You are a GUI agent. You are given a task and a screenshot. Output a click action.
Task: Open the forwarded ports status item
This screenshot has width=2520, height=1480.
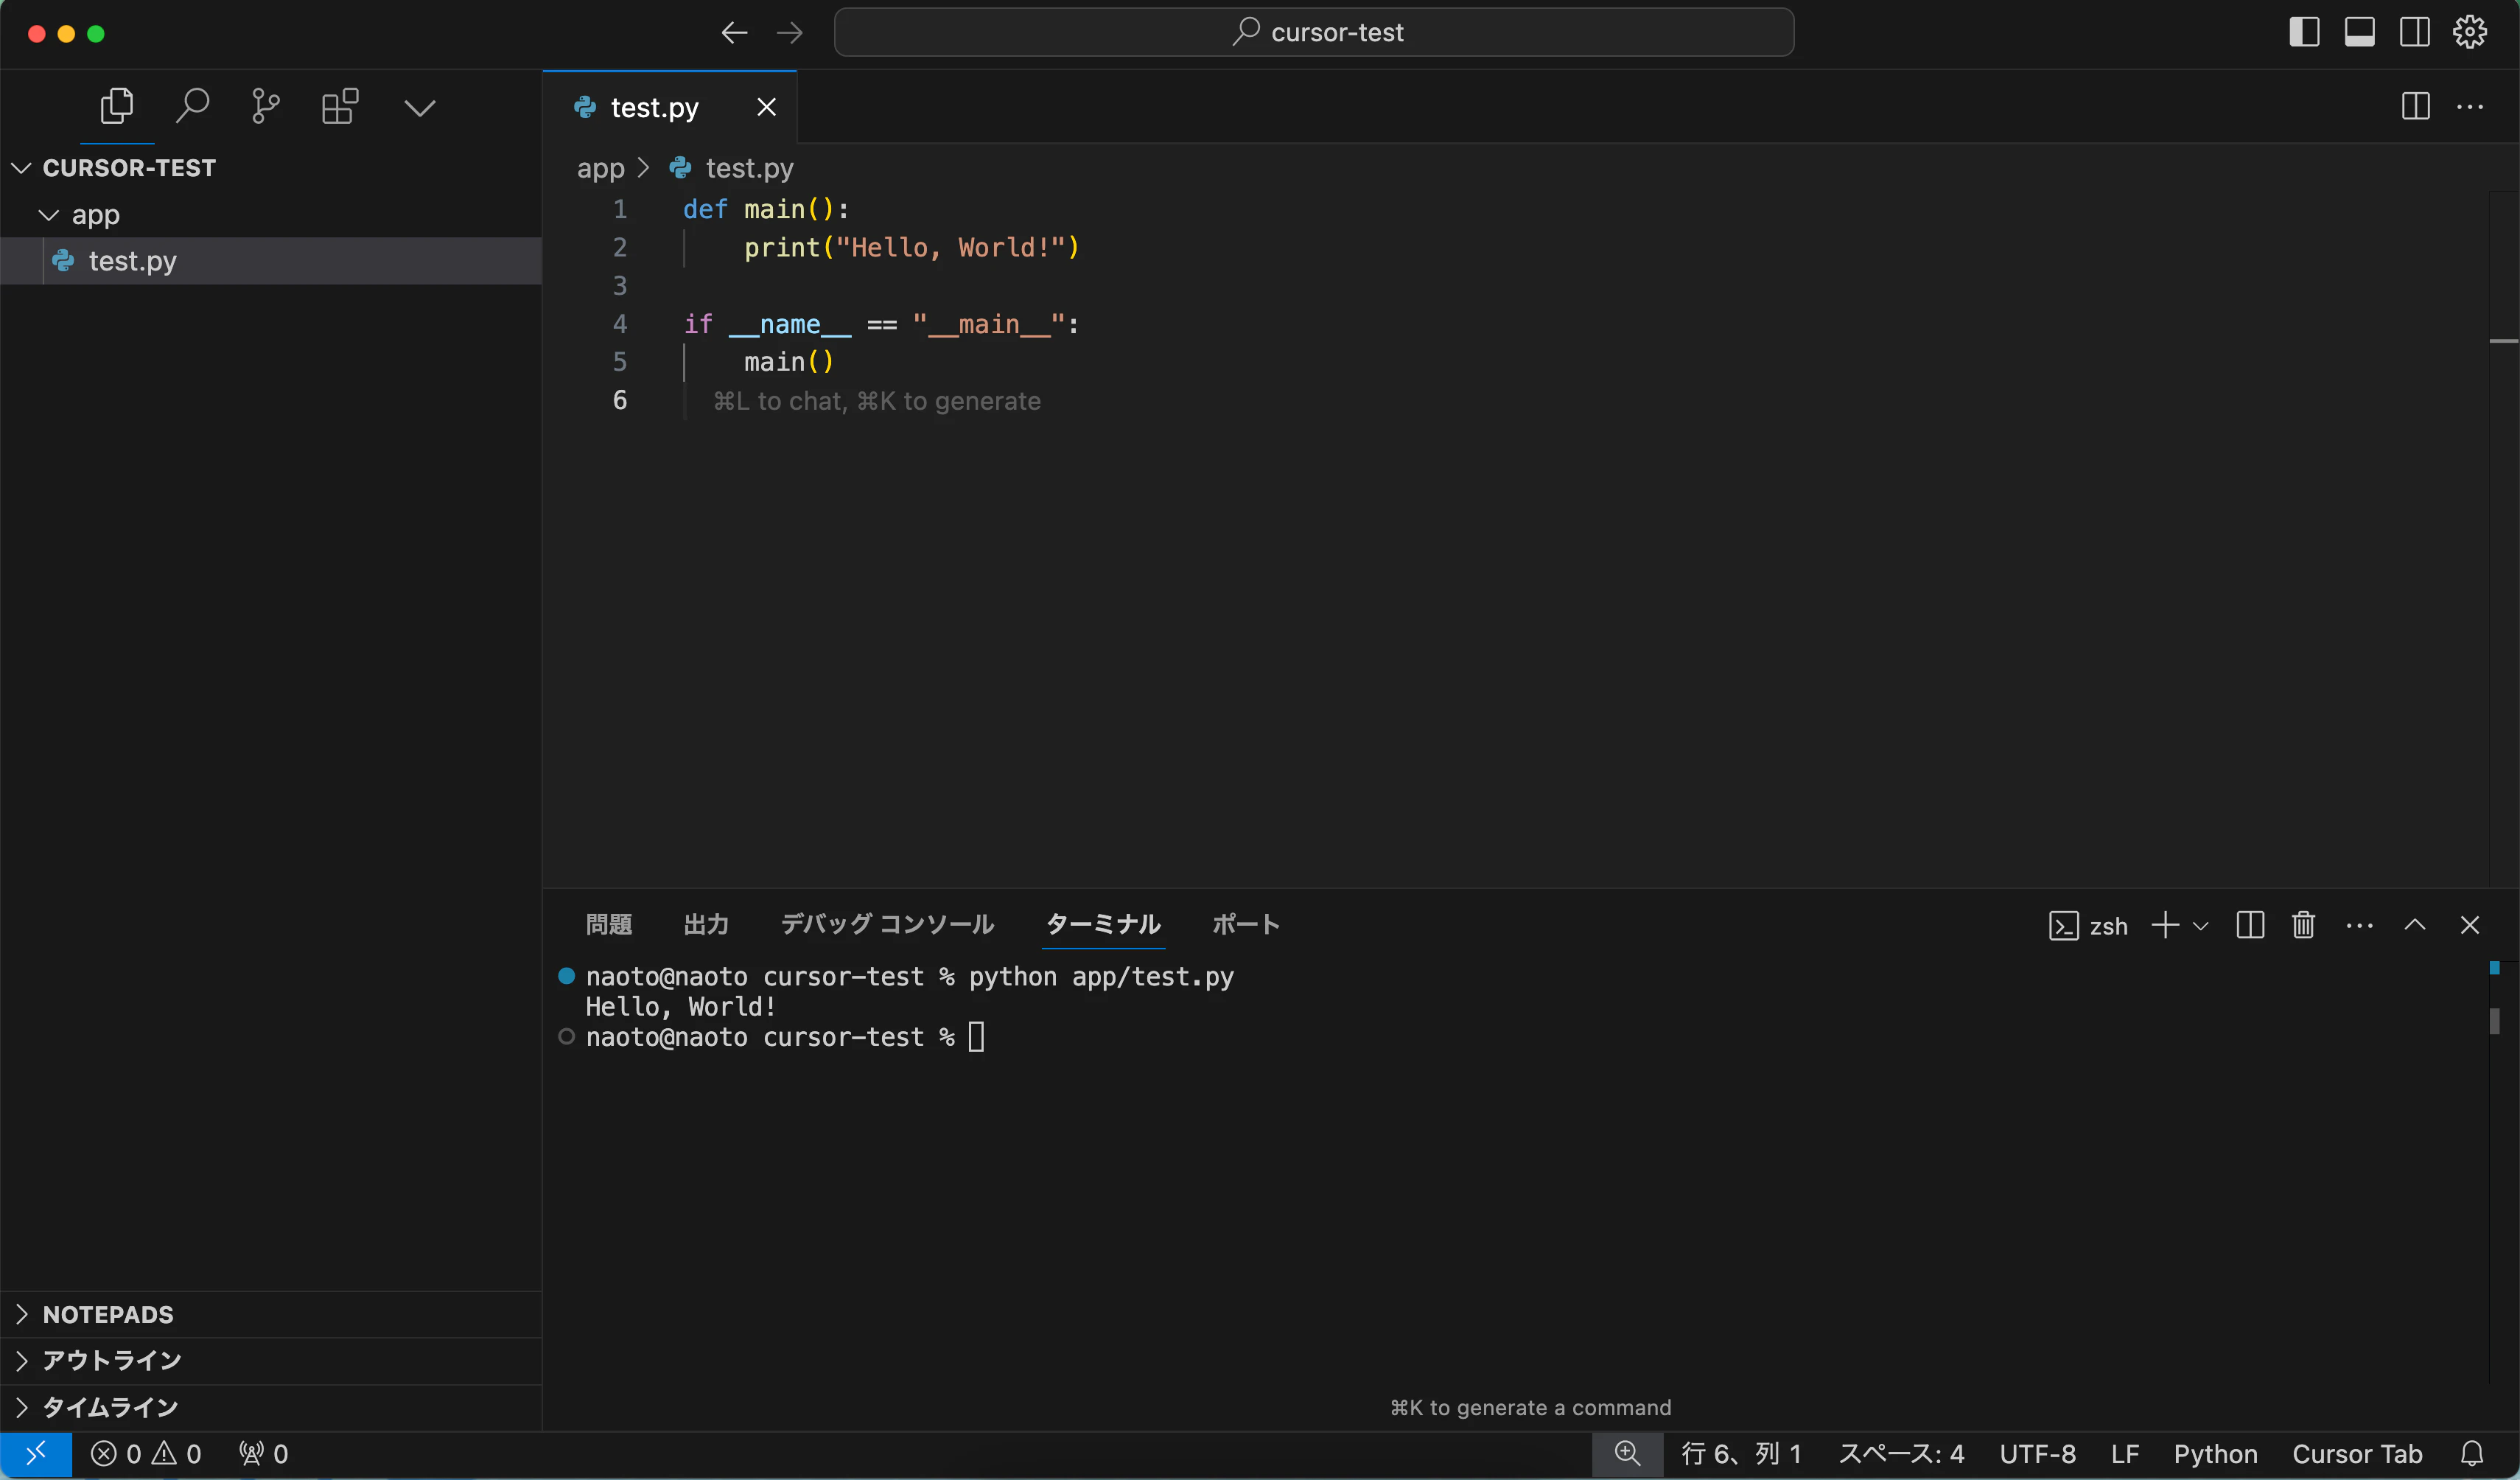pyautogui.click(x=264, y=1454)
